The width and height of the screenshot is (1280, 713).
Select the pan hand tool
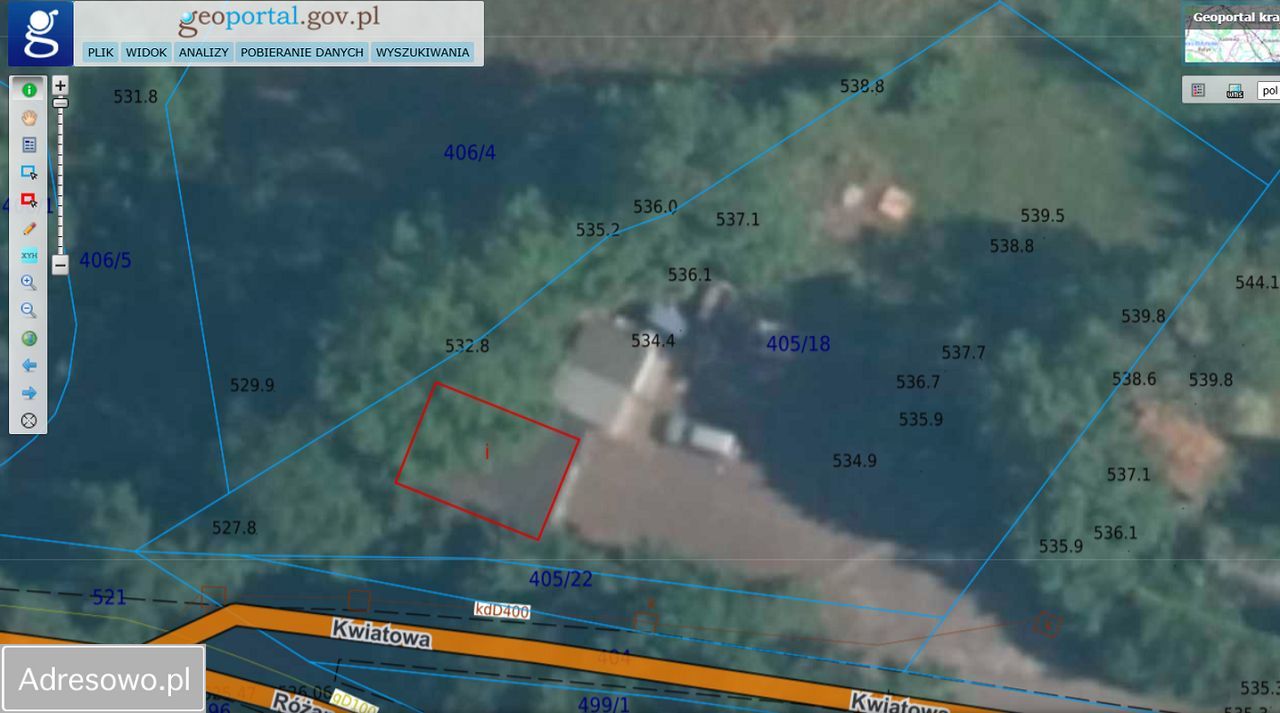pos(29,118)
